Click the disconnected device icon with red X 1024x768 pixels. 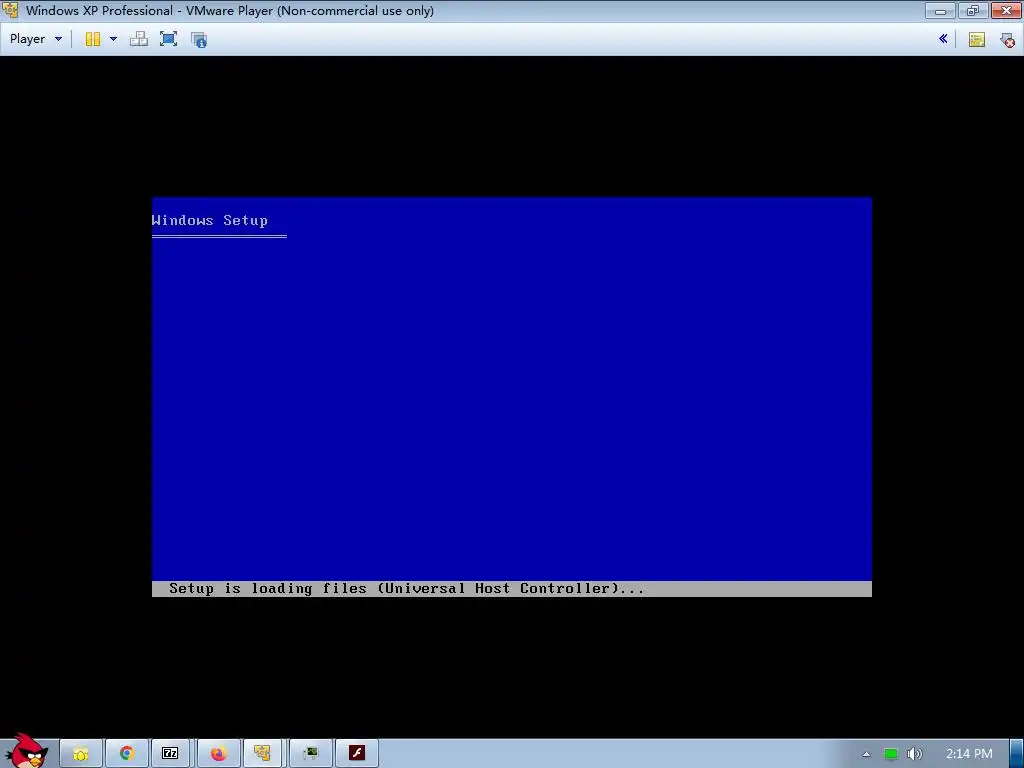coord(1007,40)
